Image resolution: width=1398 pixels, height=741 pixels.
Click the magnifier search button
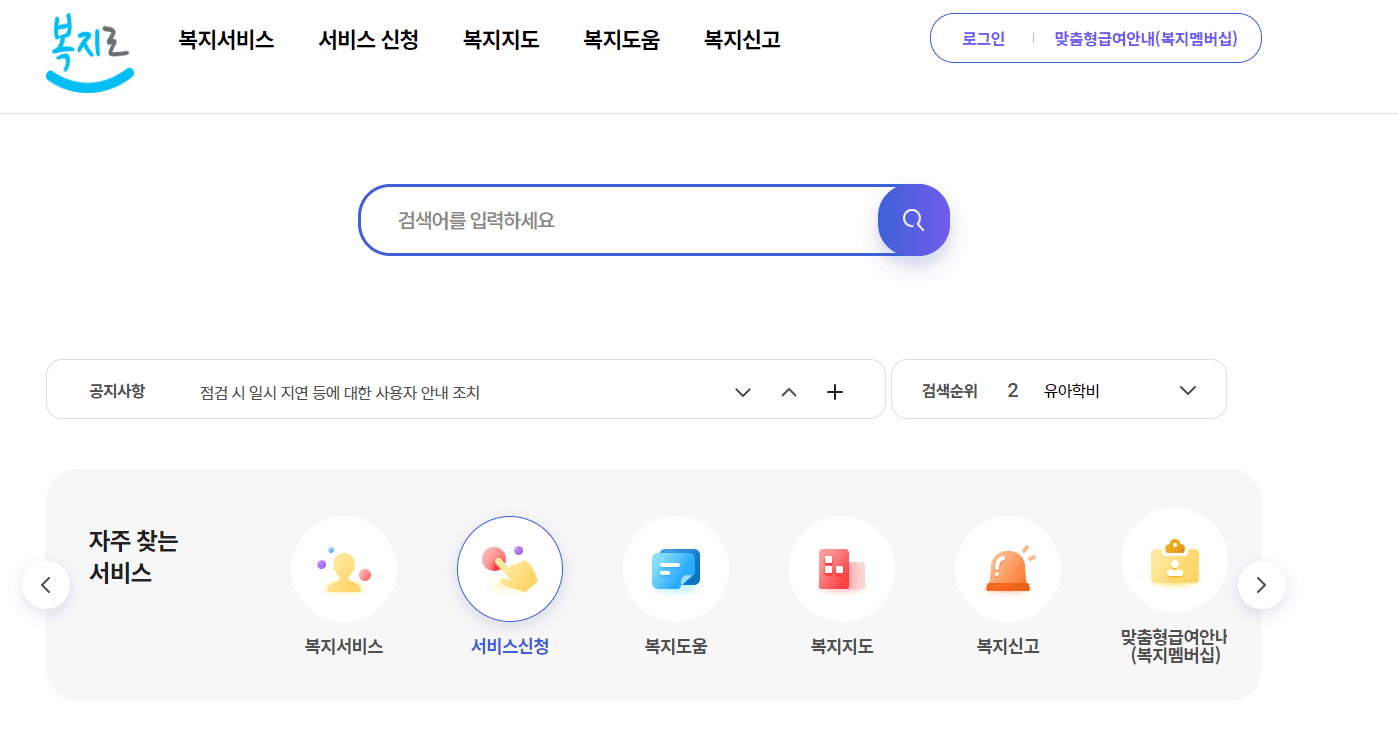[x=913, y=220]
